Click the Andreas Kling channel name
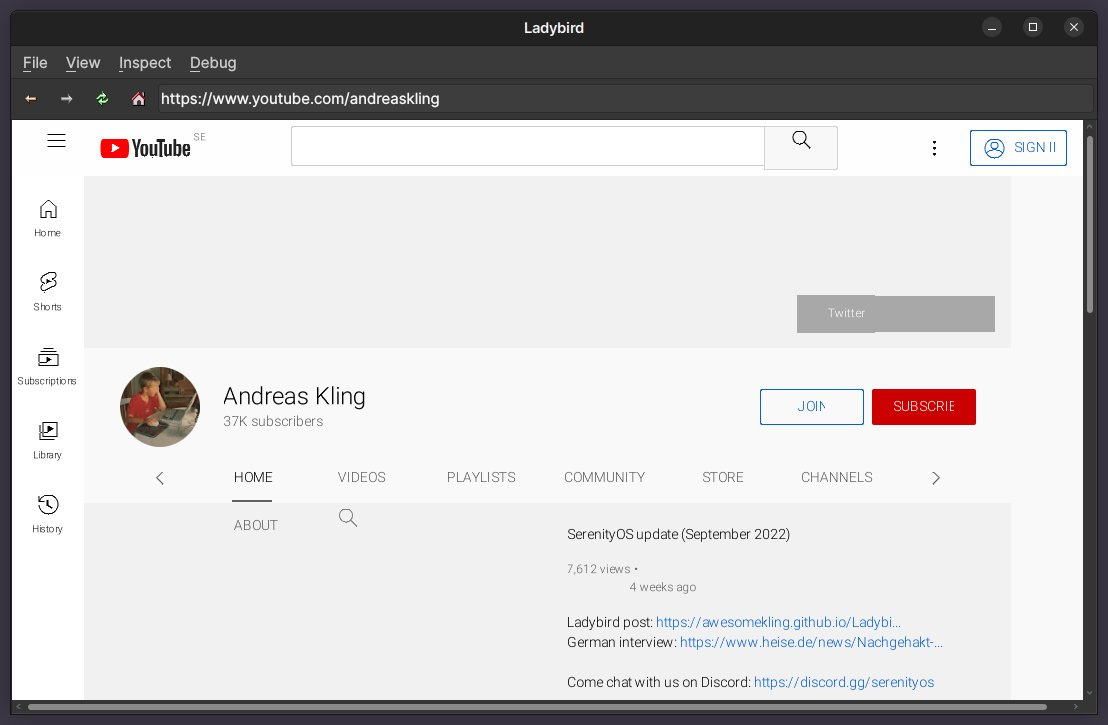Viewport: 1108px width, 725px height. click(294, 396)
